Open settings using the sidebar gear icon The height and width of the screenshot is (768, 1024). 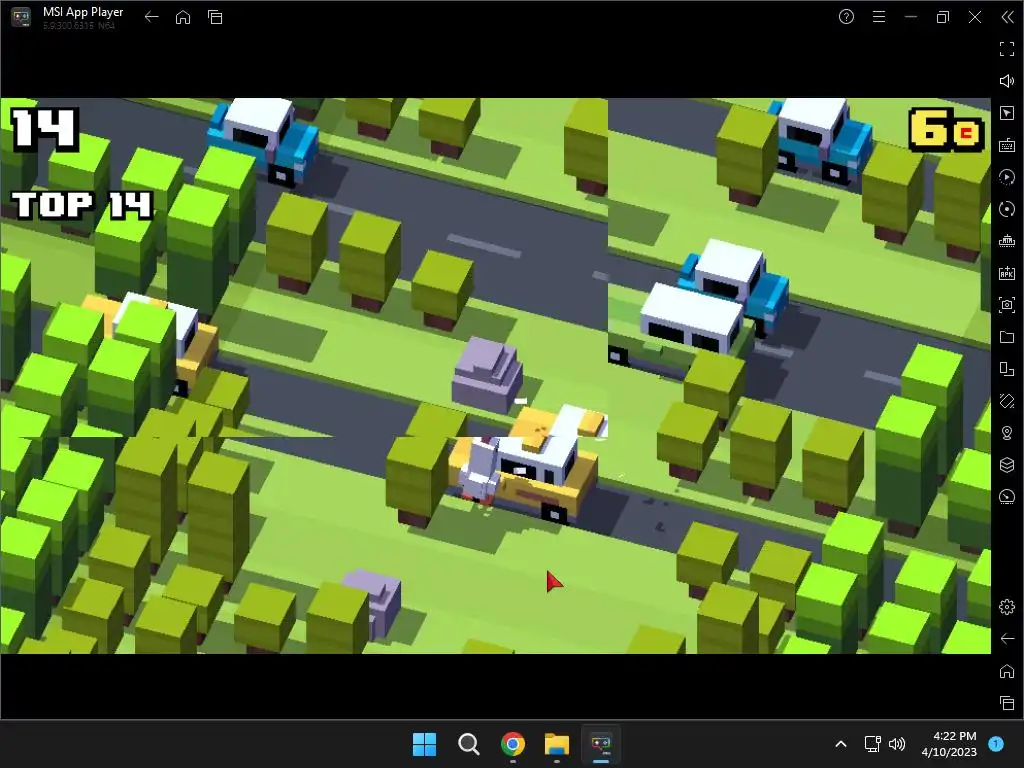(x=1006, y=607)
